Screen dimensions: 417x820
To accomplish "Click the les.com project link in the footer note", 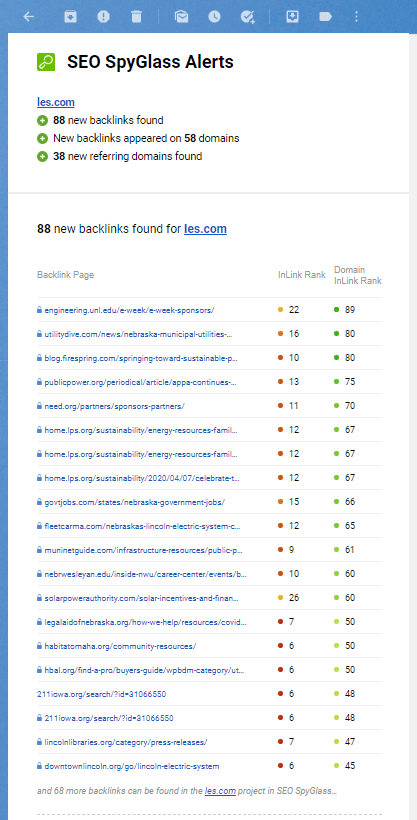I will click(x=220, y=791).
